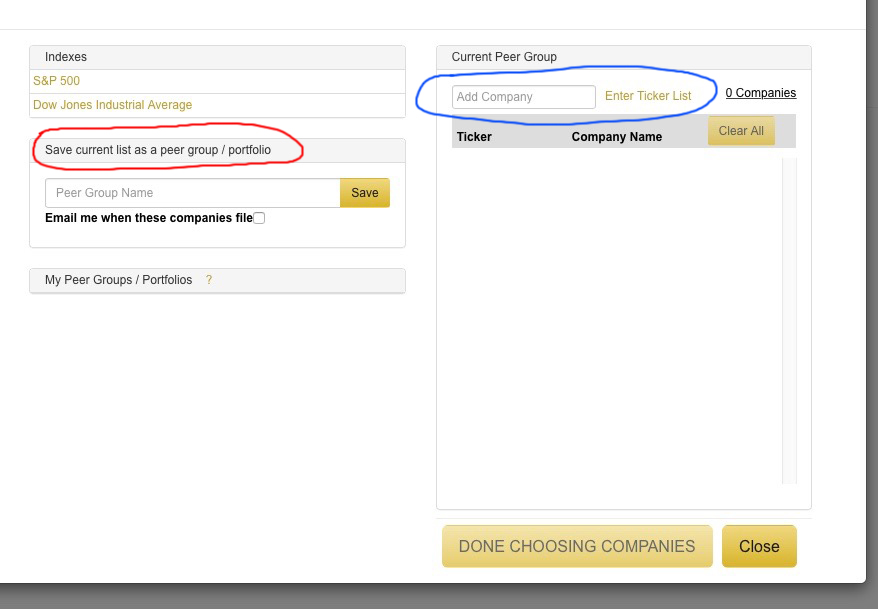The image size is (878, 609).
Task: Enable email when these companies file checkbox
Action: (x=259, y=218)
